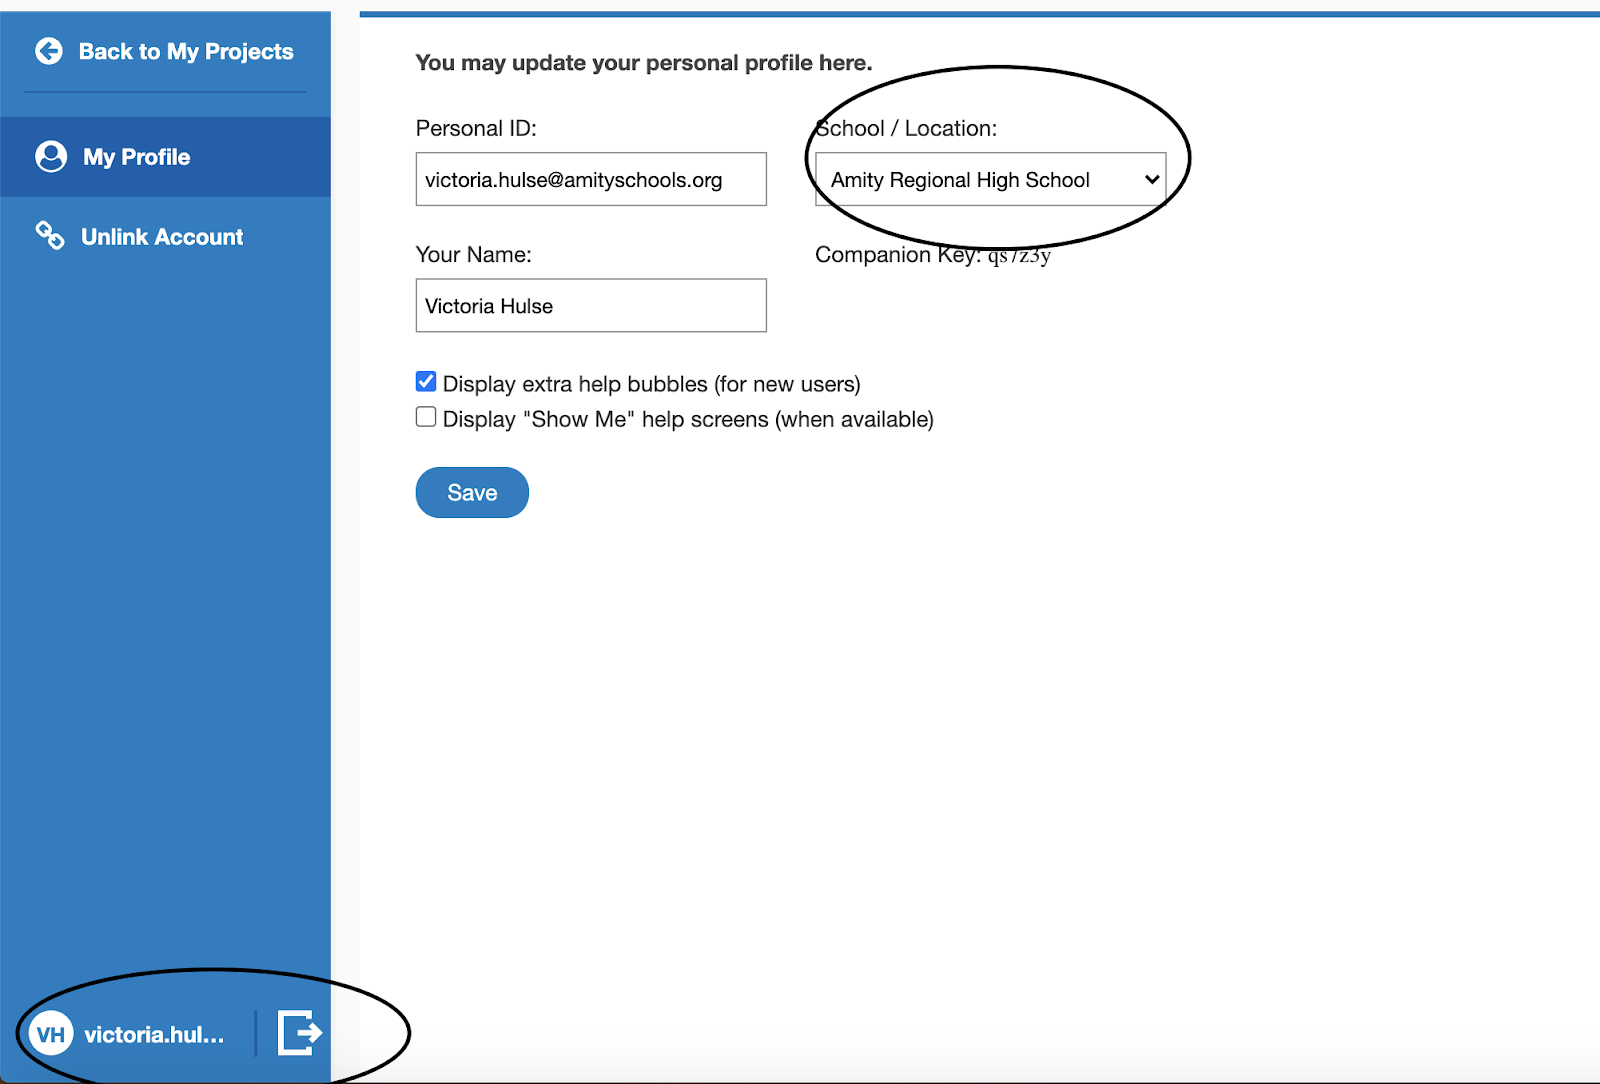1600x1084 pixels.
Task: Save the profile changes
Action: pos(472,492)
